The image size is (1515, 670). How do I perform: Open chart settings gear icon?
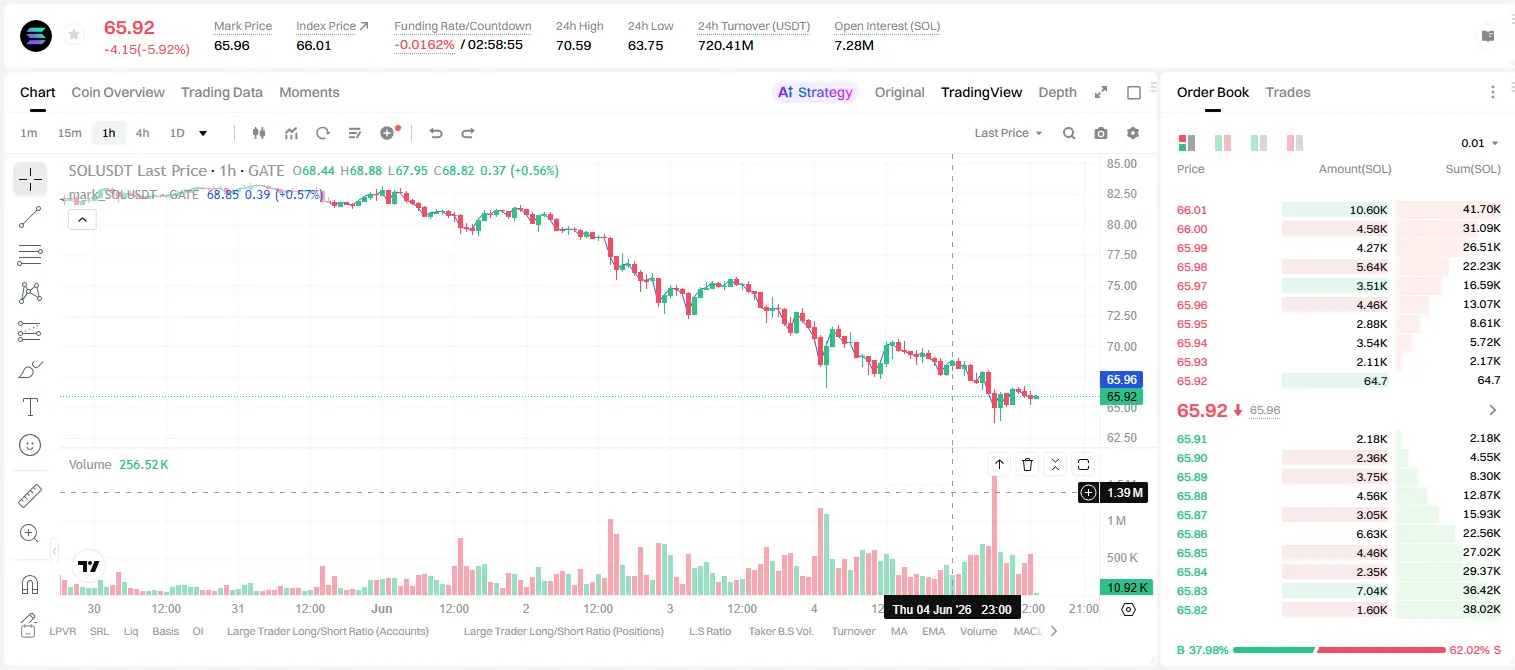(1133, 133)
